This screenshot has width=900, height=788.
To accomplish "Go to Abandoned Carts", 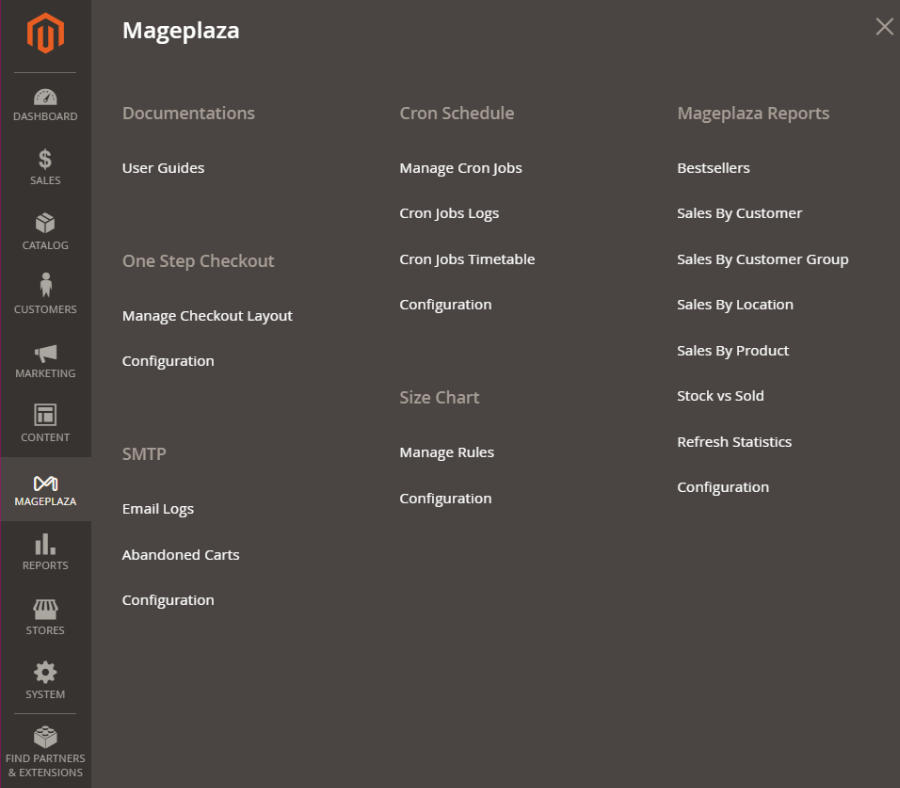I will pos(181,555).
